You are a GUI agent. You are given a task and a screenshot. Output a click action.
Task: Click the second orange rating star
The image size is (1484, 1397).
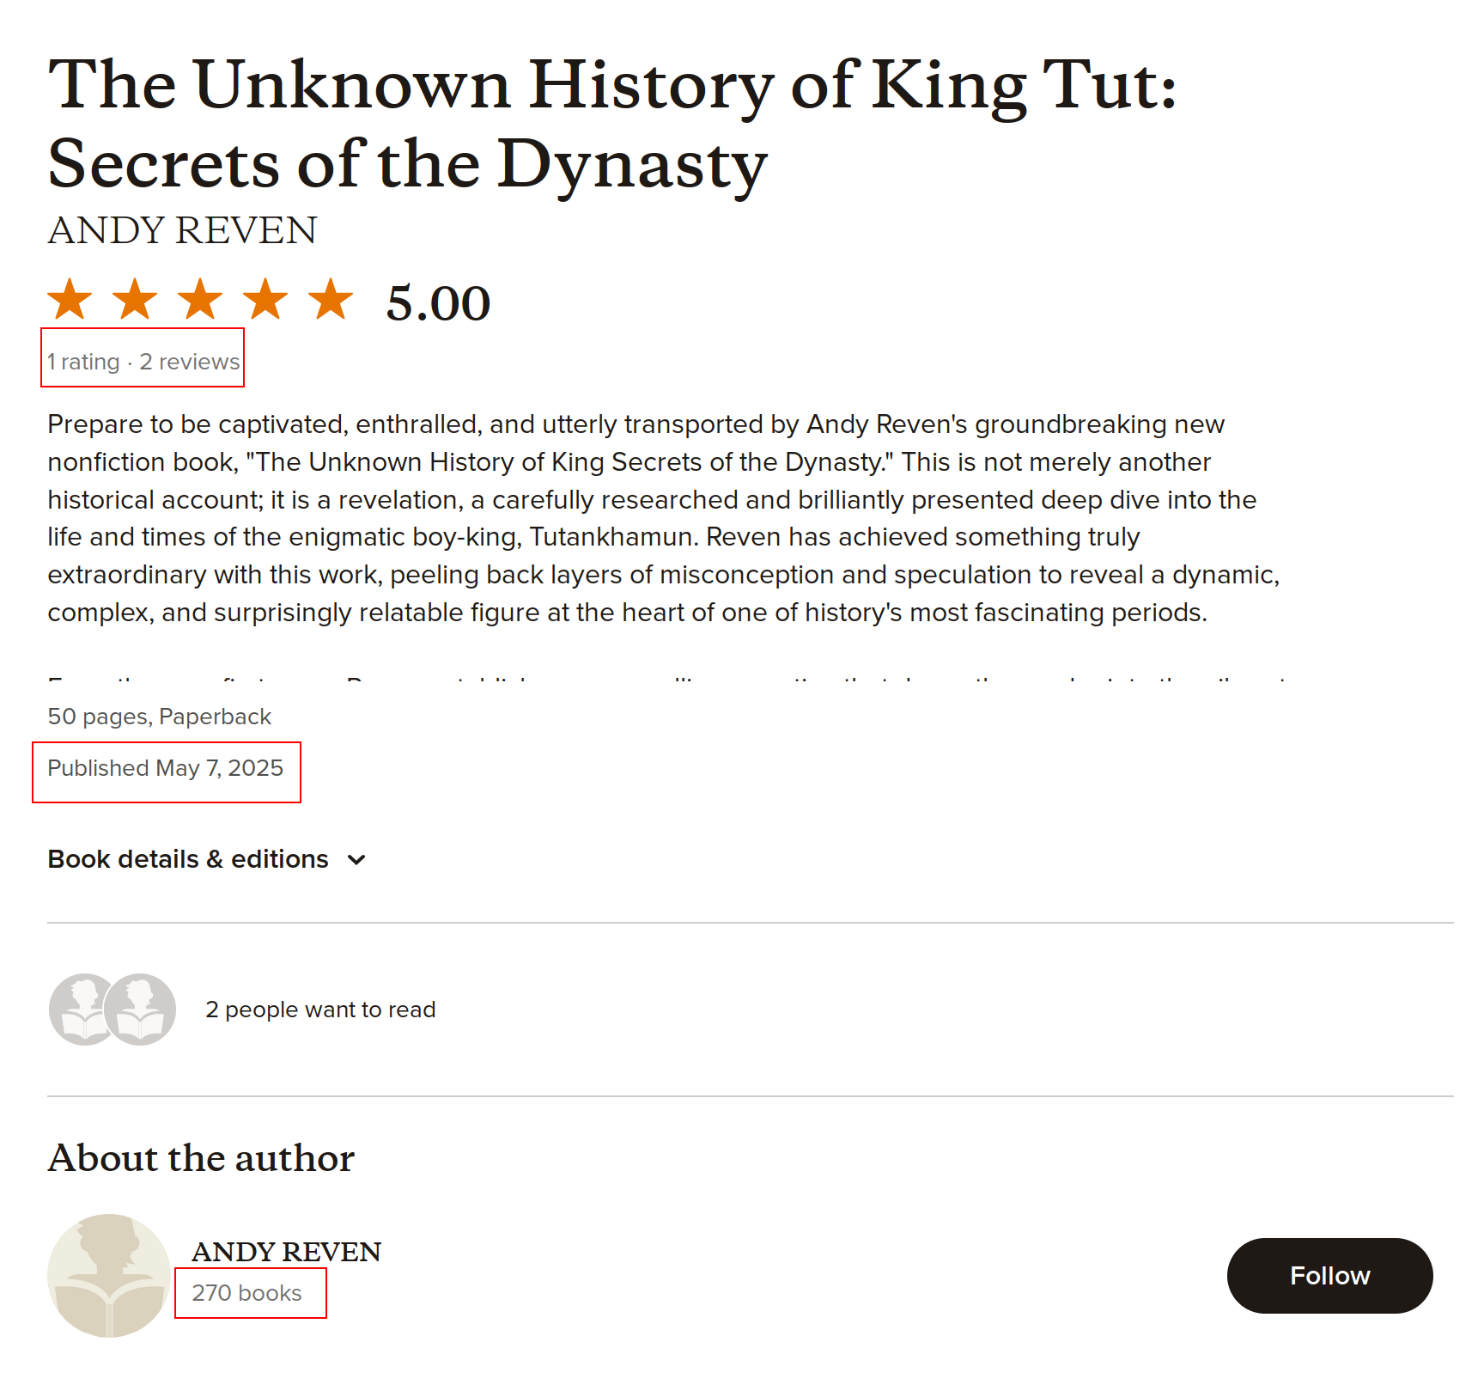[x=135, y=300]
